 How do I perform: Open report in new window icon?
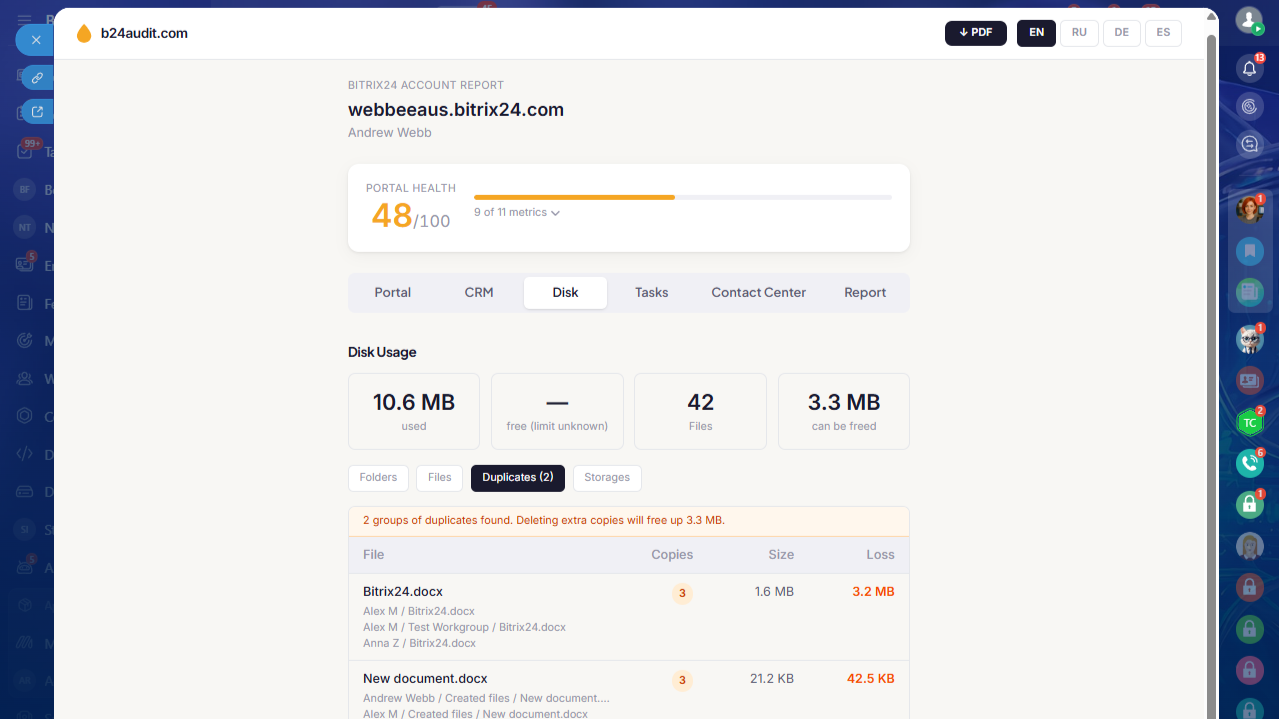(x=37, y=112)
